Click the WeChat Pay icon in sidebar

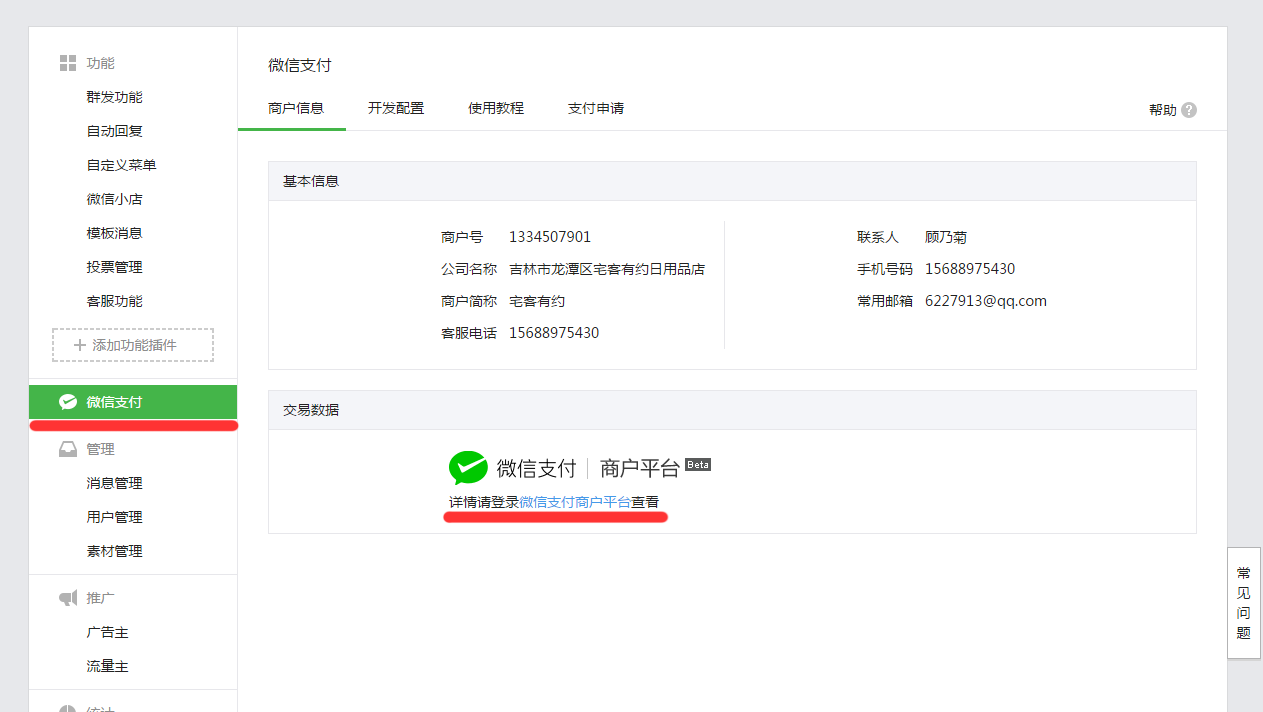click(x=68, y=402)
